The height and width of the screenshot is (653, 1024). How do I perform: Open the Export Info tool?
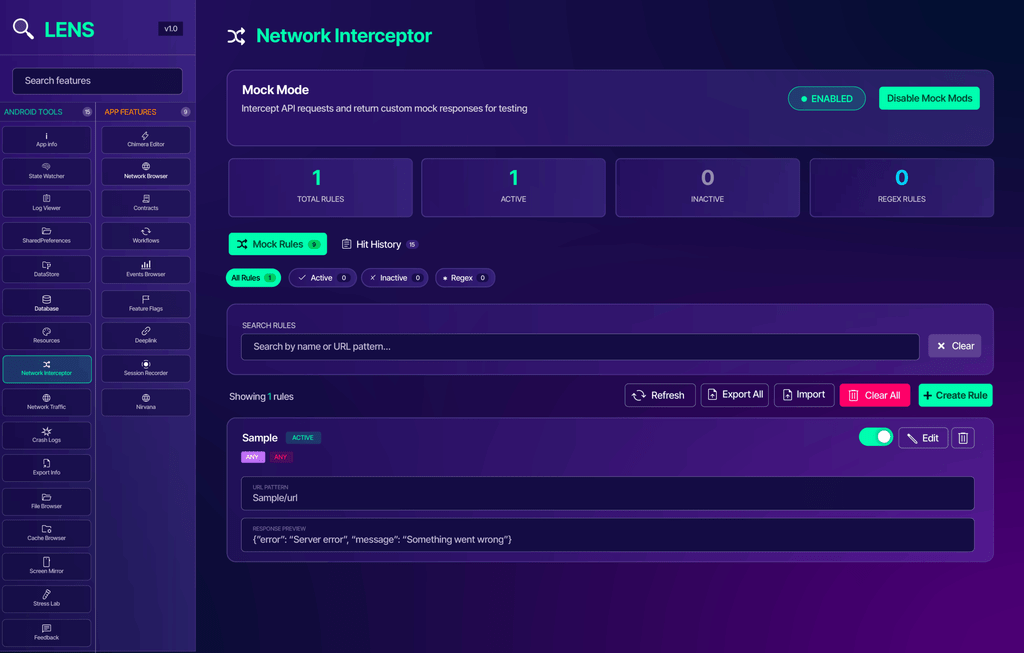click(x=46, y=468)
